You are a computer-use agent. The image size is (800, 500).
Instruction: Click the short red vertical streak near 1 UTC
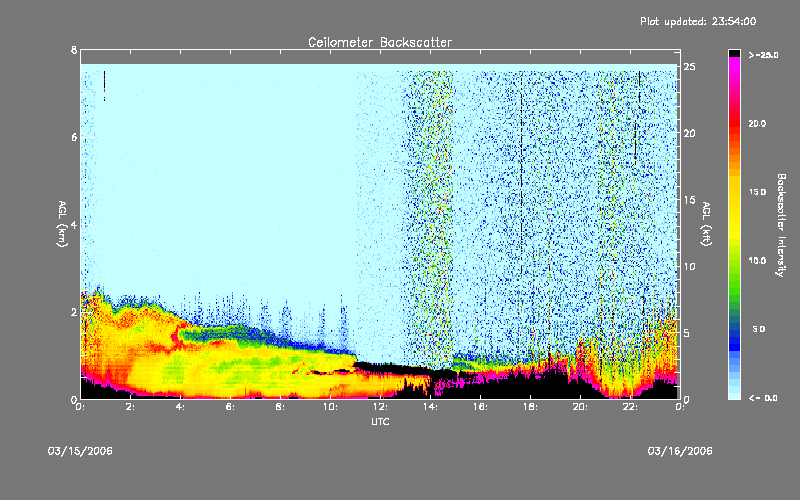coord(104,86)
